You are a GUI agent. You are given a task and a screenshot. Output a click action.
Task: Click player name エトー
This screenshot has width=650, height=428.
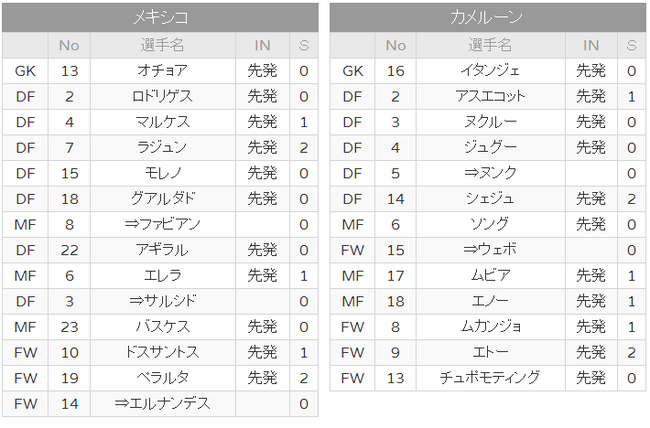490,353
